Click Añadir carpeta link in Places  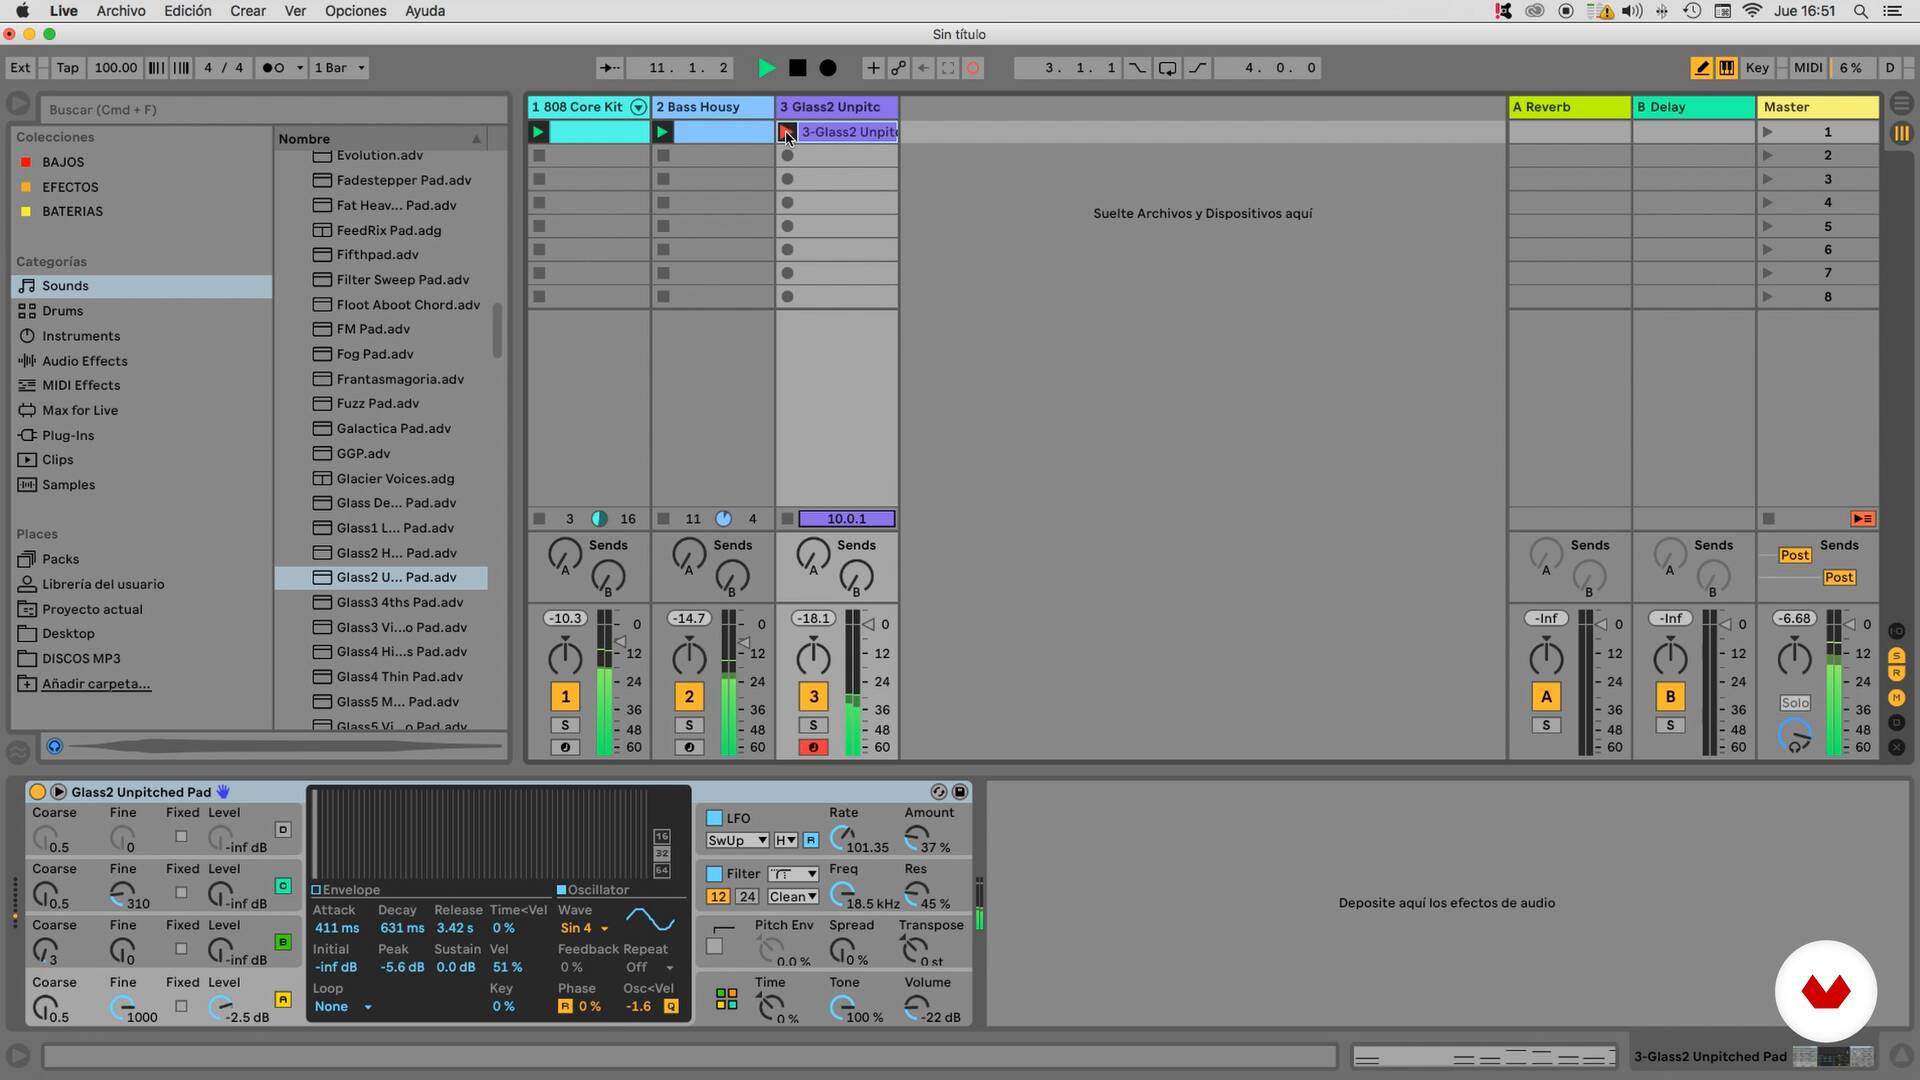[96, 684]
